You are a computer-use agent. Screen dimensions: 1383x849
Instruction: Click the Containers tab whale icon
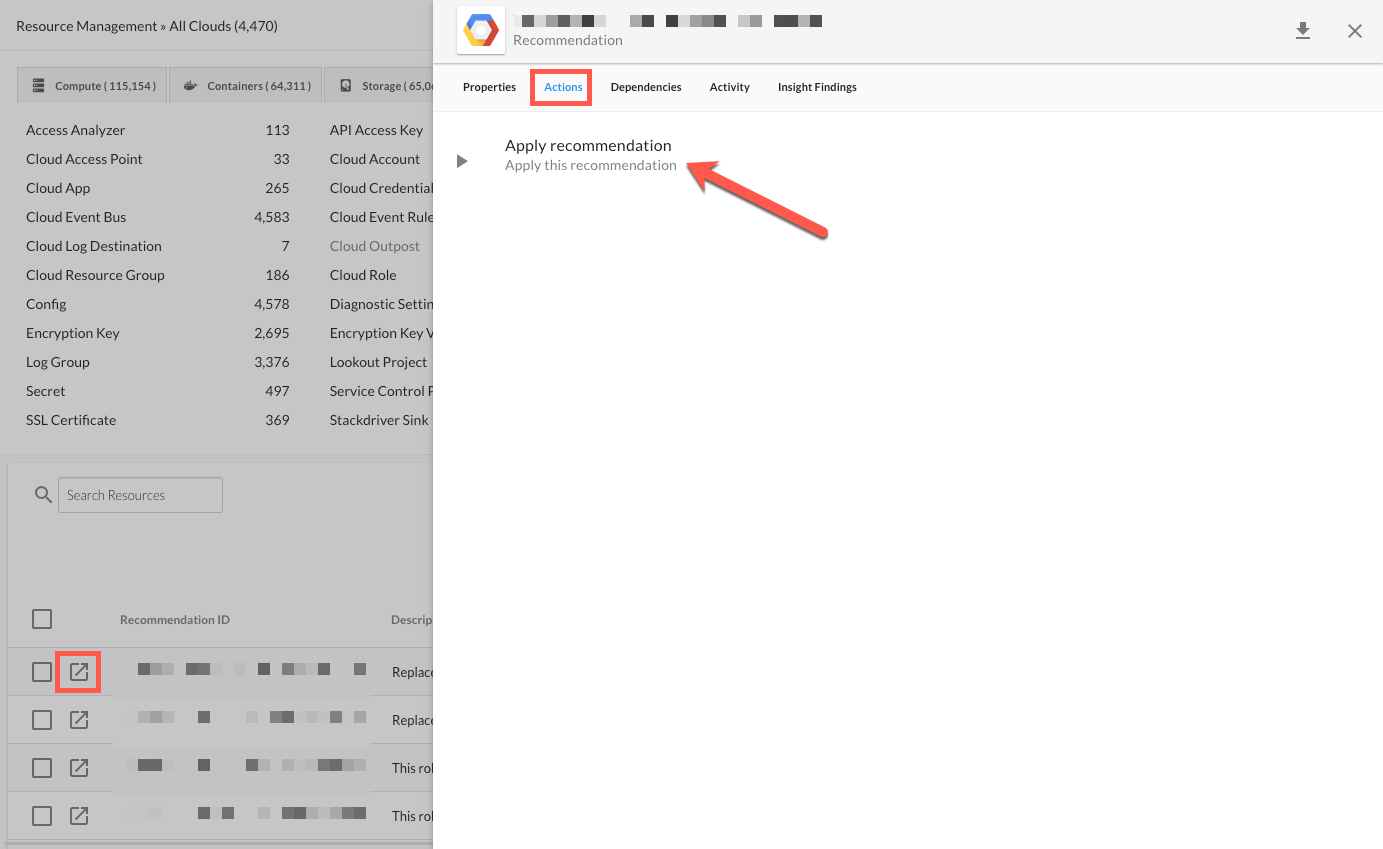pyautogui.click(x=190, y=86)
